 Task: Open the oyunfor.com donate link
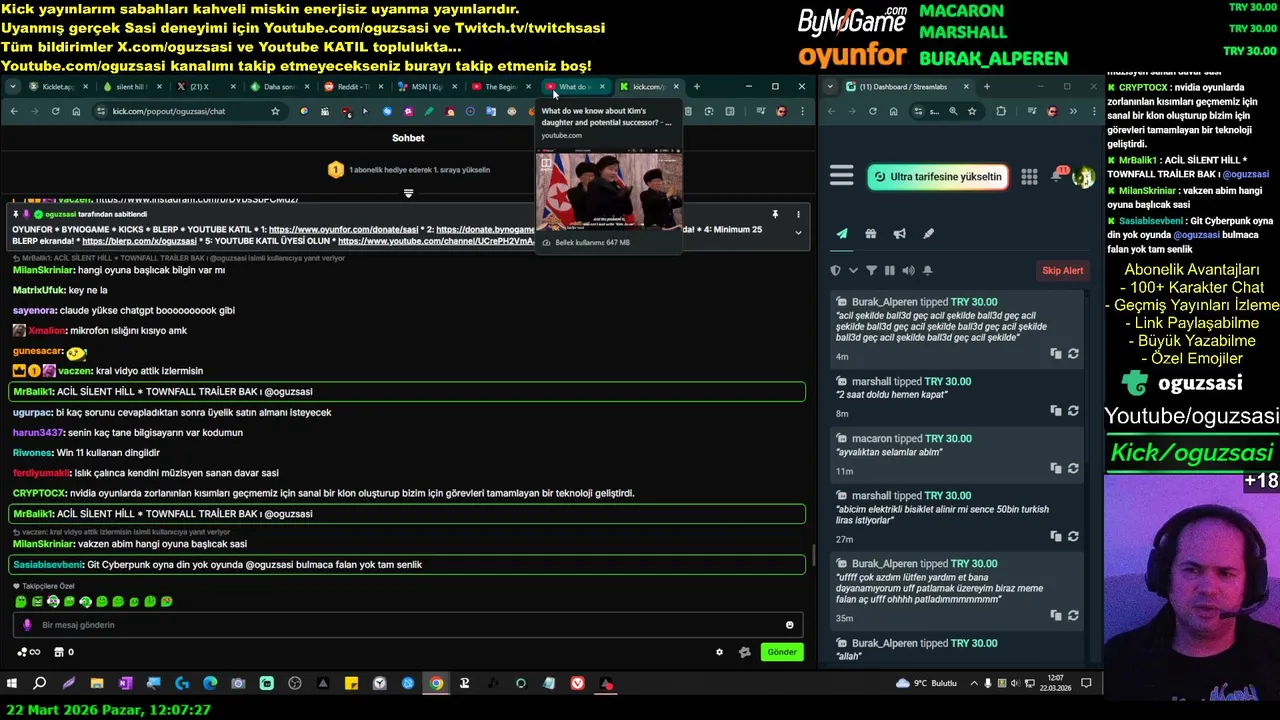pyautogui.click(x=343, y=229)
